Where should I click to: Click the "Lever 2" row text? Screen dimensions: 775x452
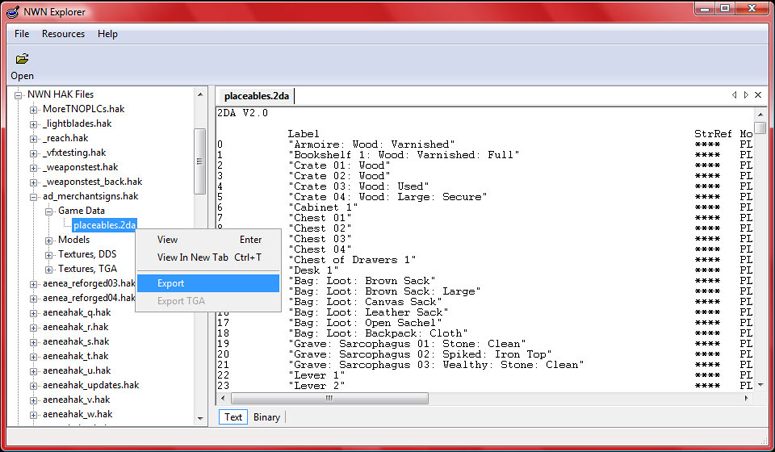[316, 386]
